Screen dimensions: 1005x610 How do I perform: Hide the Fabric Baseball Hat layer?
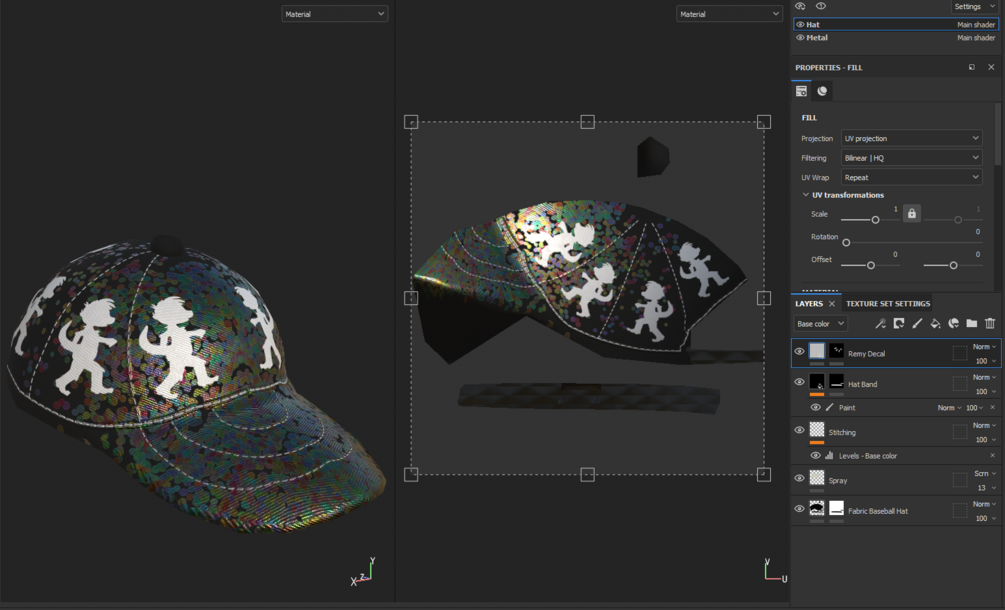coord(799,509)
